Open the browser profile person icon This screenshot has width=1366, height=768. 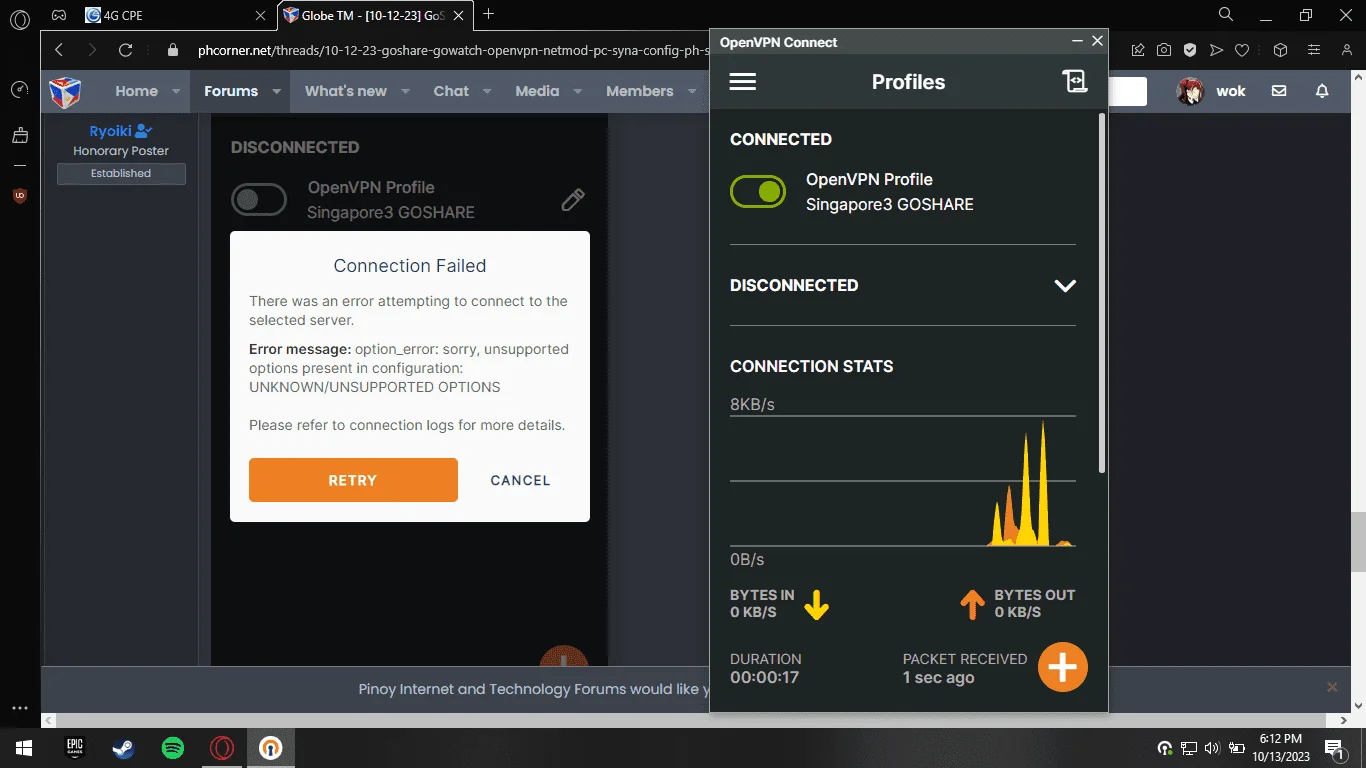coord(1345,50)
